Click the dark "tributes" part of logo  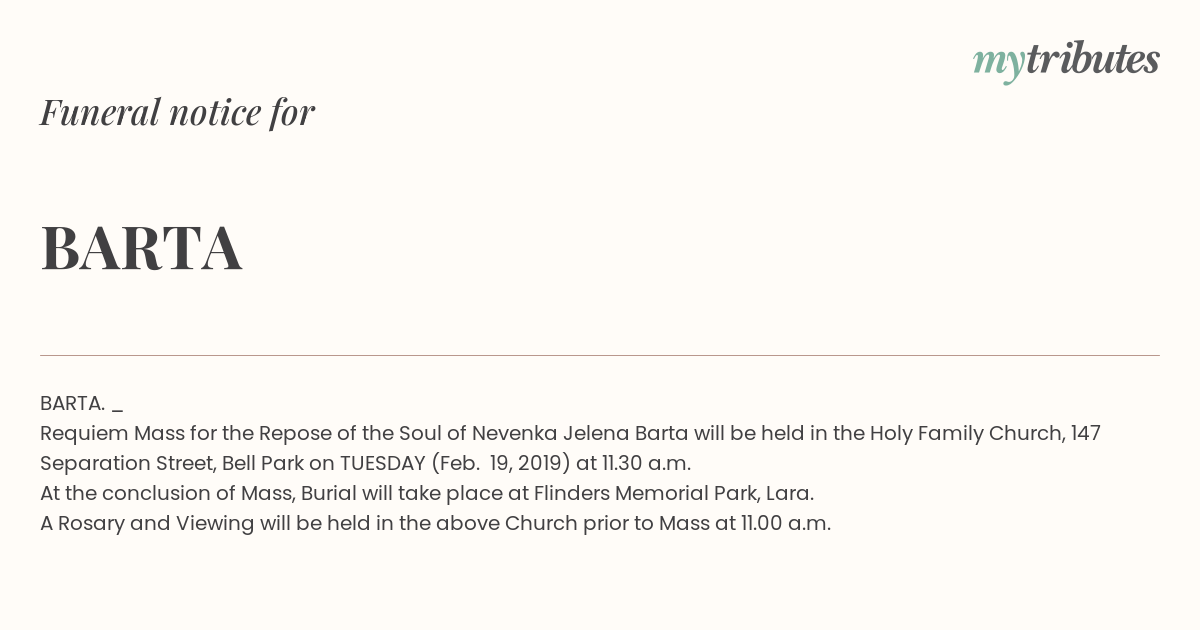click(x=1092, y=60)
